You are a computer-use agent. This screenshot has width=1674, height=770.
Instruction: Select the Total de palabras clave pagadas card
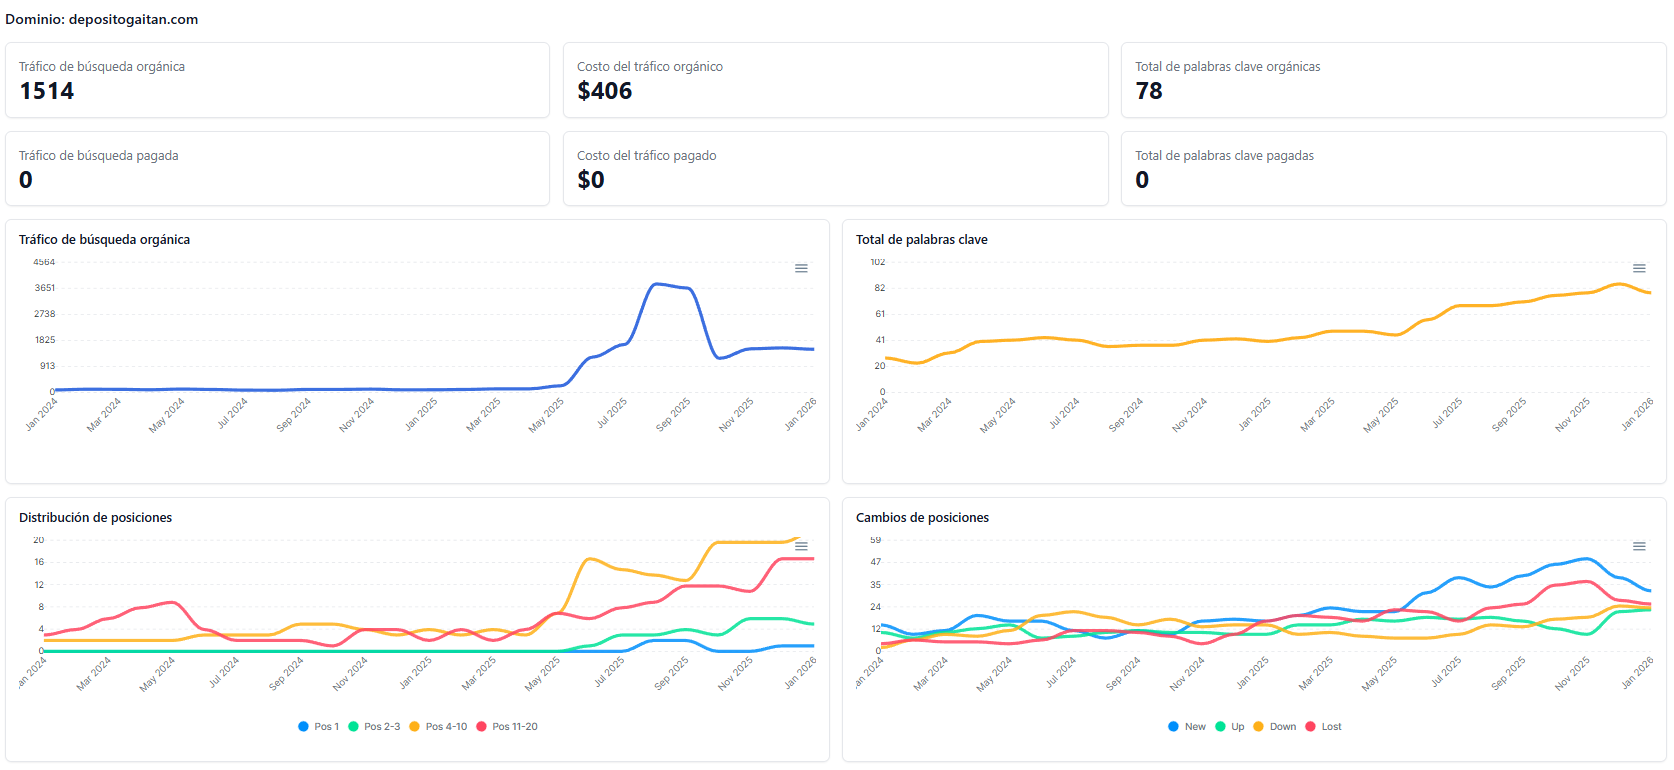(1393, 169)
